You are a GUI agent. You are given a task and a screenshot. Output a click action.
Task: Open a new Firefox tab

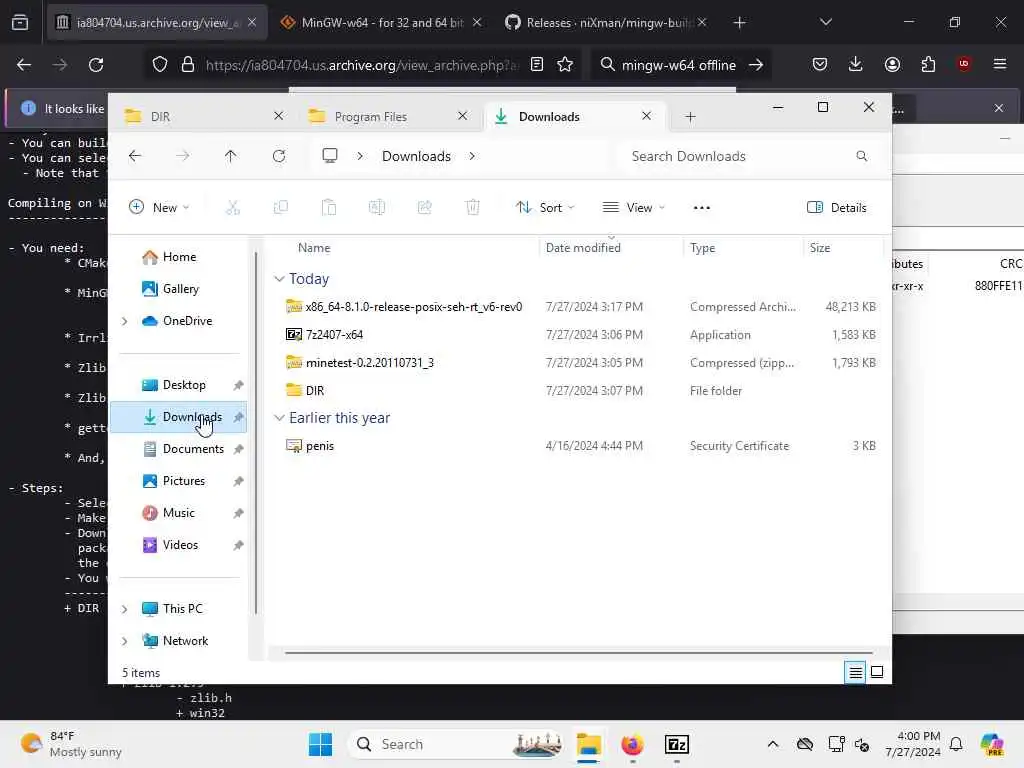[739, 22]
